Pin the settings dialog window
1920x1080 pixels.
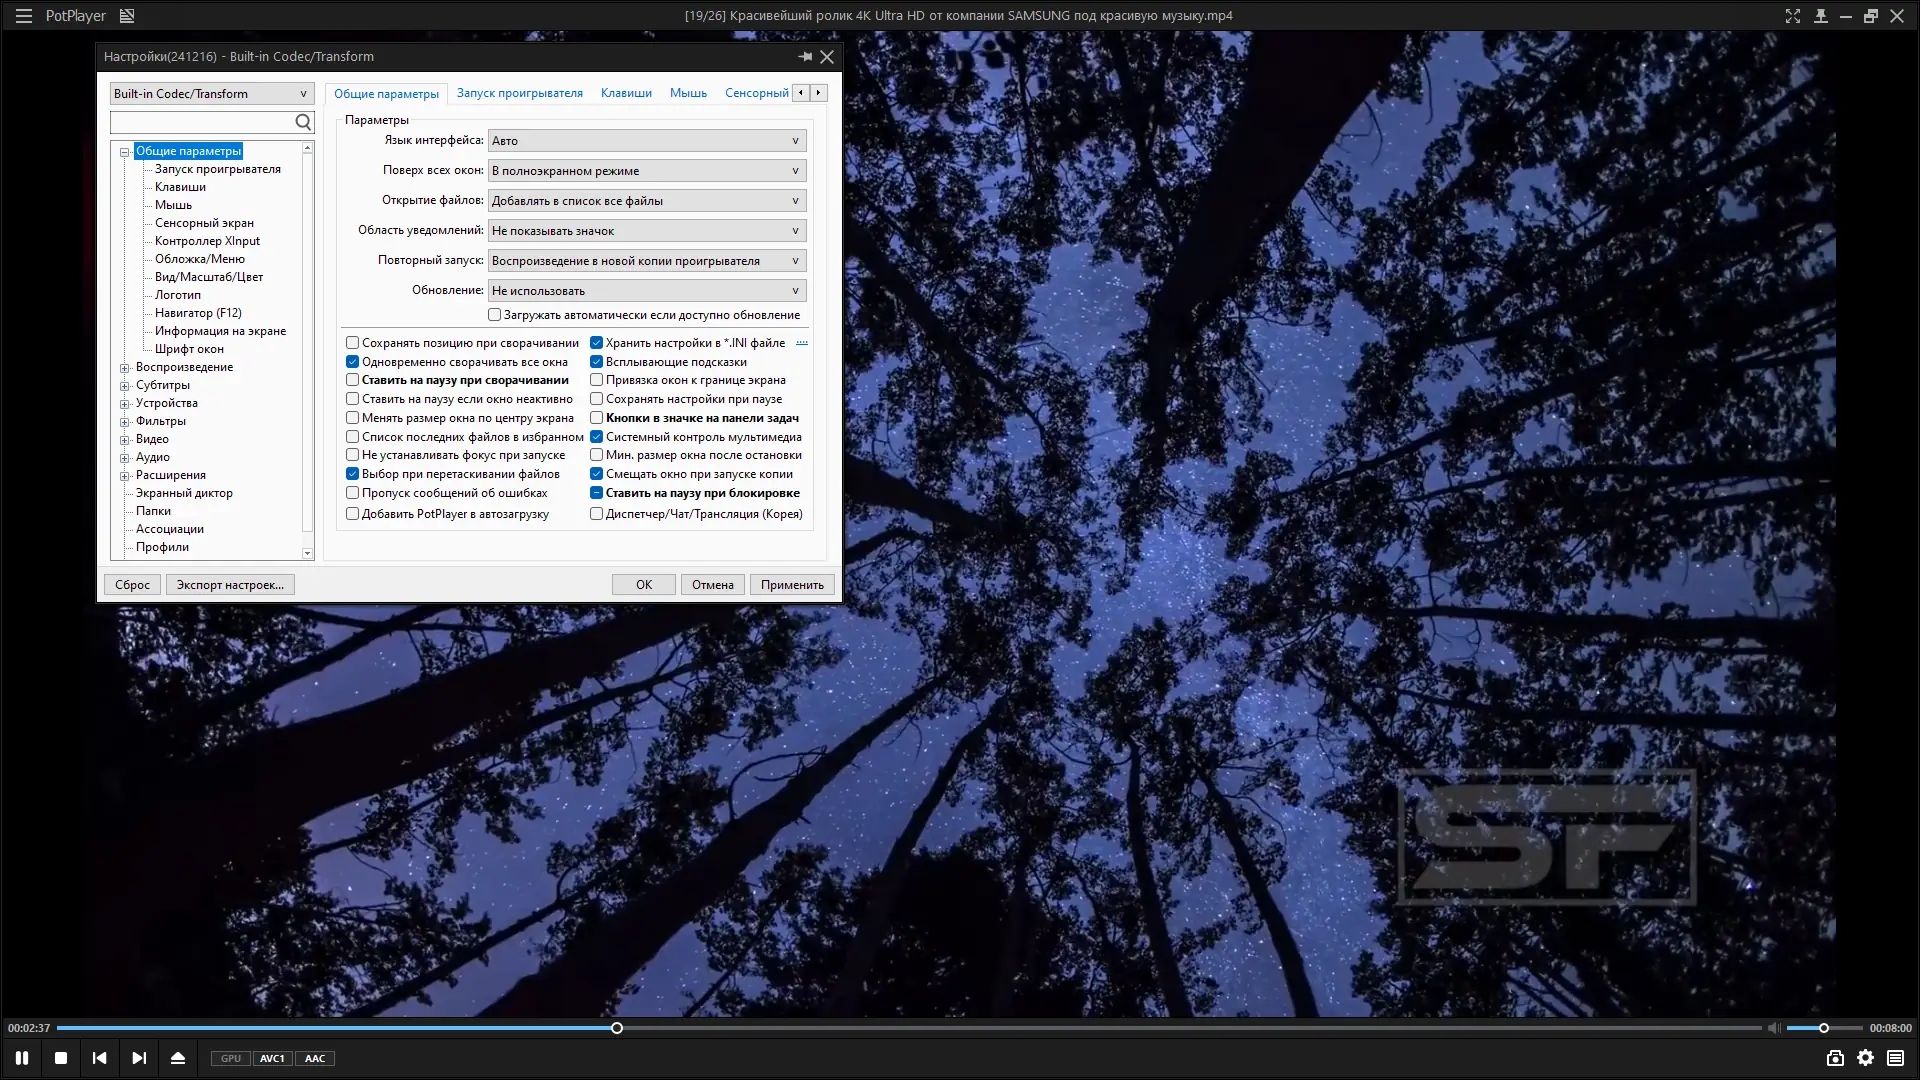pos(804,57)
